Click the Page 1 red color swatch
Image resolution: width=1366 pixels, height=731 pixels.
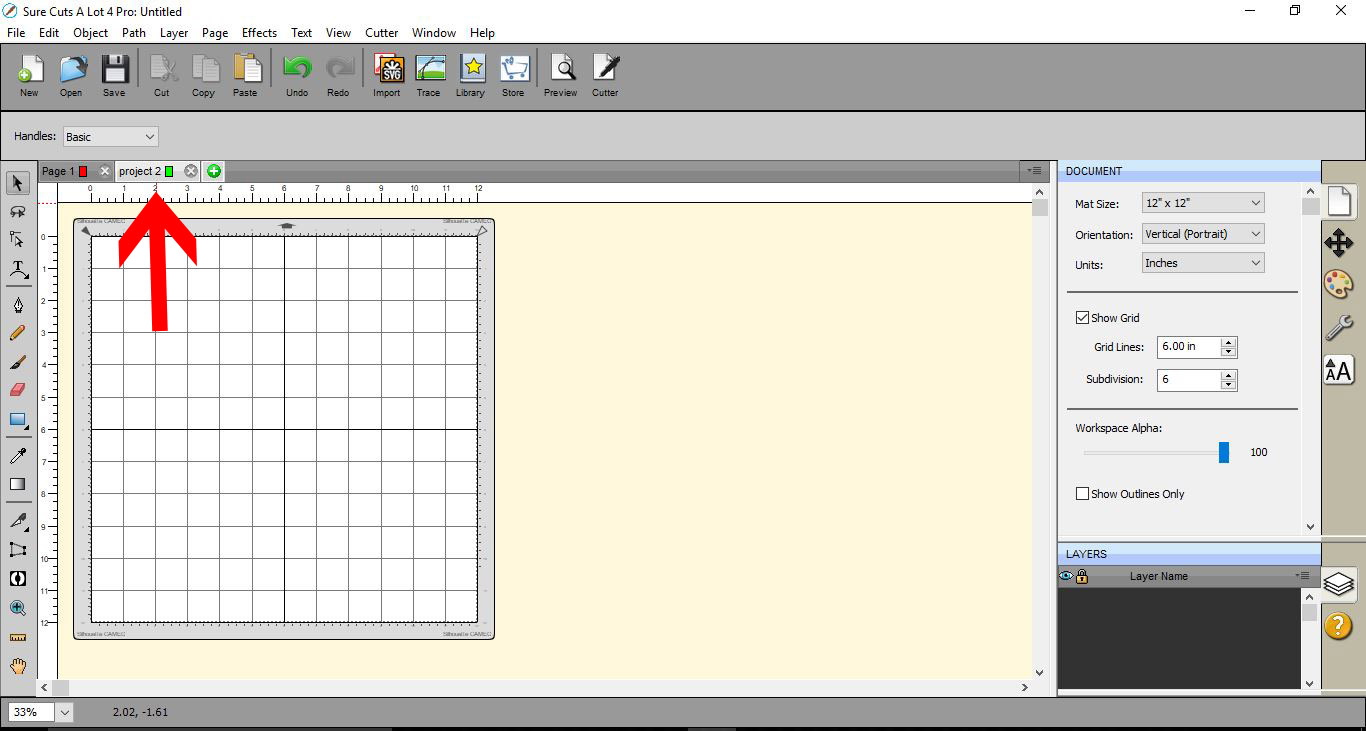[x=83, y=171]
